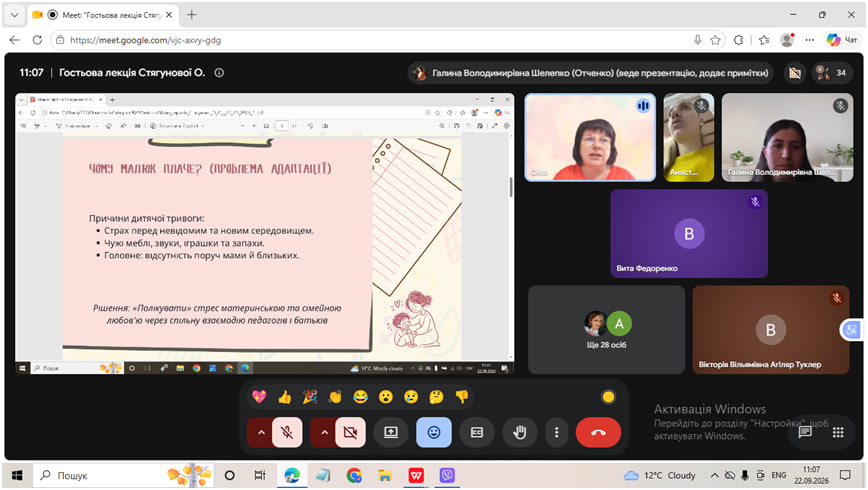Reload the Meet page
Screen dimensions: 868x490
(x=37, y=40)
